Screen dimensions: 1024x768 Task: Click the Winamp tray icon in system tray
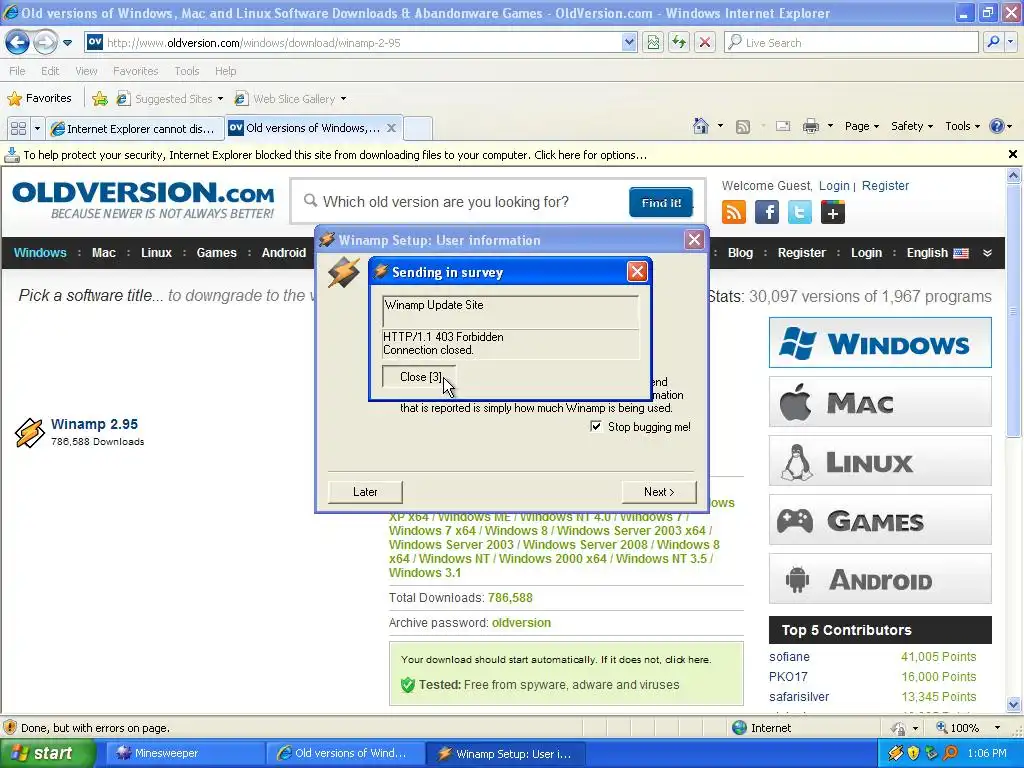895,753
